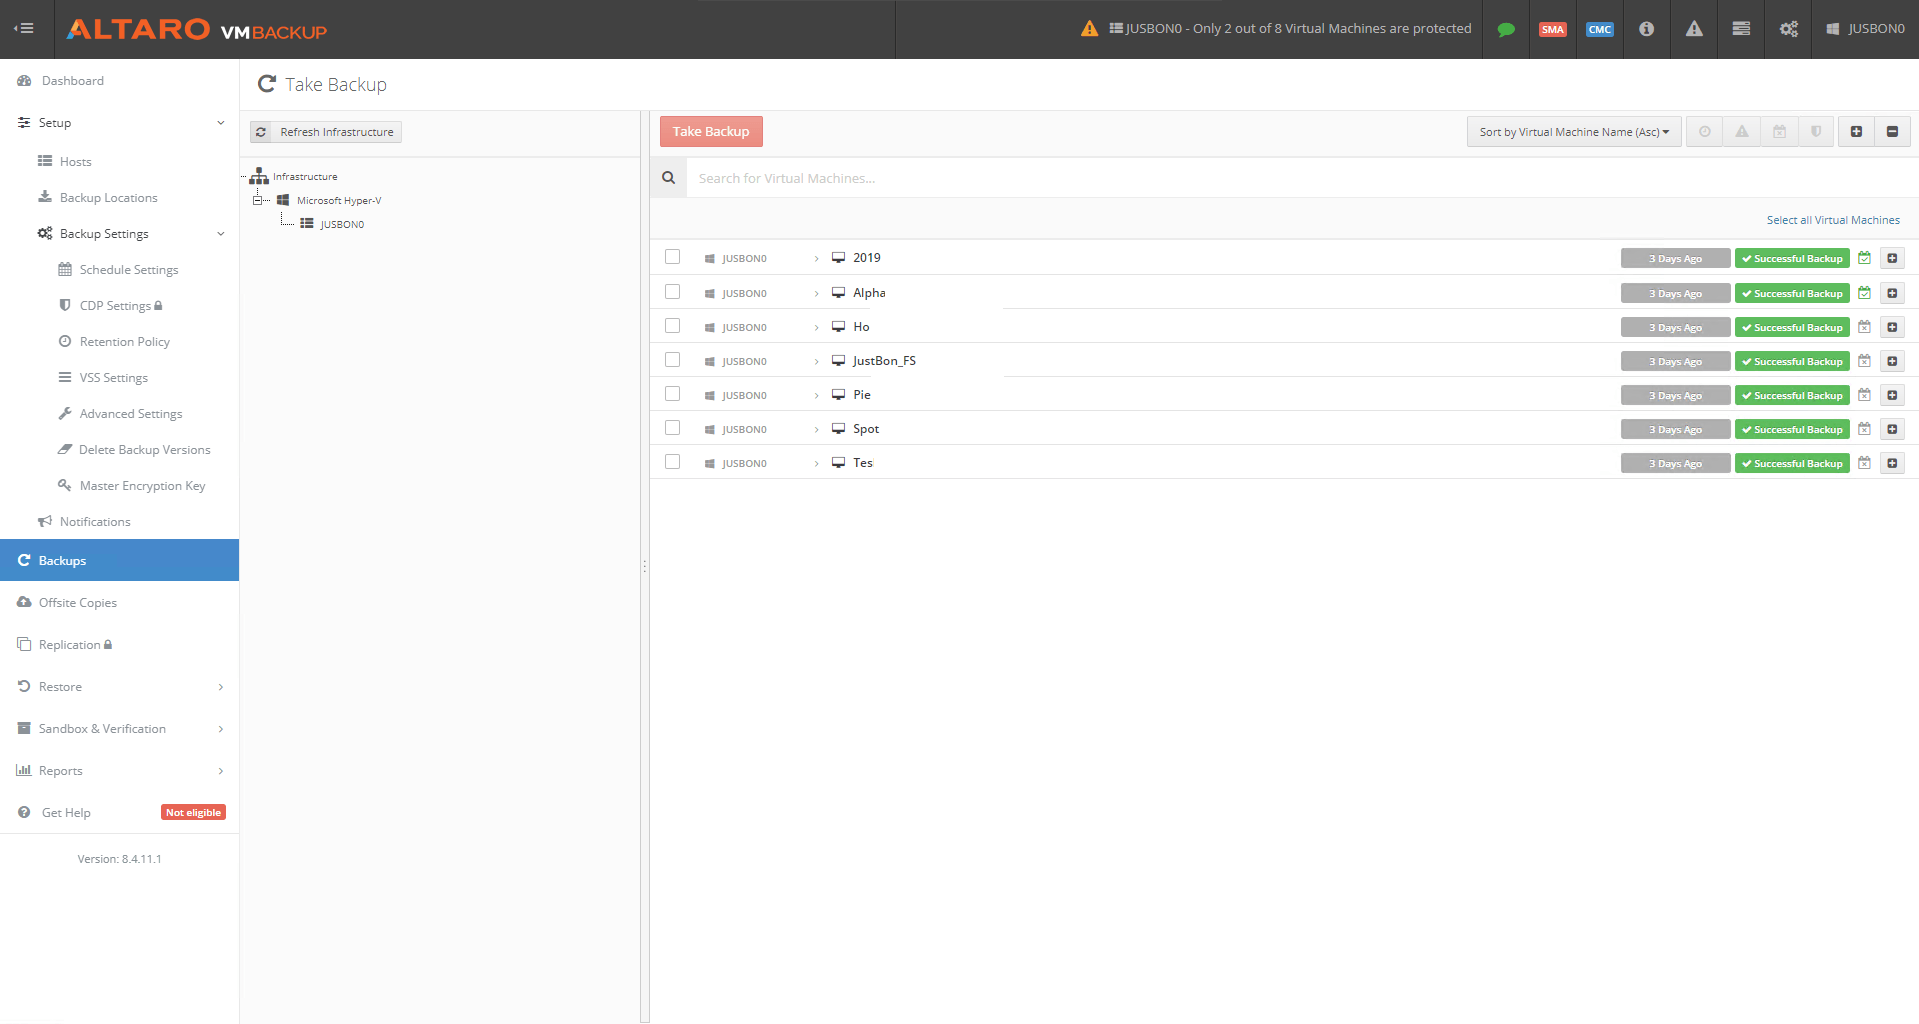Expand all rows with plus toolbar button
The height and width of the screenshot is (1024, 1919).
click(x=1856, y=132)
